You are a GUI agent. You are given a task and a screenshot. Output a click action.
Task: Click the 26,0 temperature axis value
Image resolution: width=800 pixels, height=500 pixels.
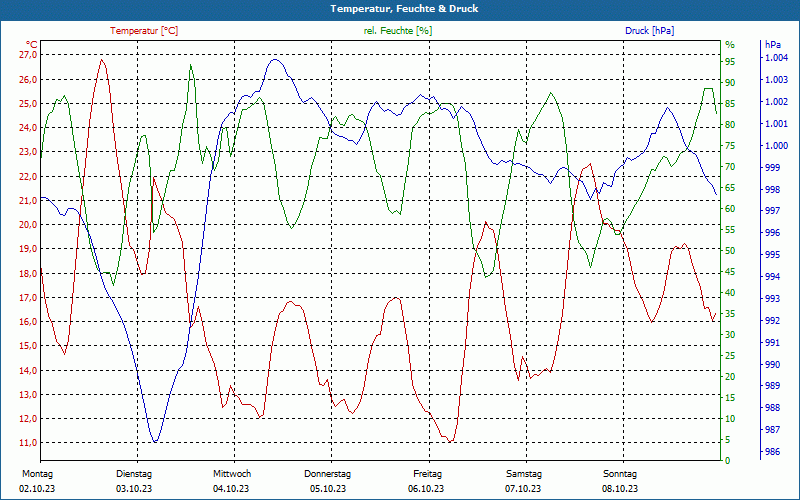click(28, 80)
